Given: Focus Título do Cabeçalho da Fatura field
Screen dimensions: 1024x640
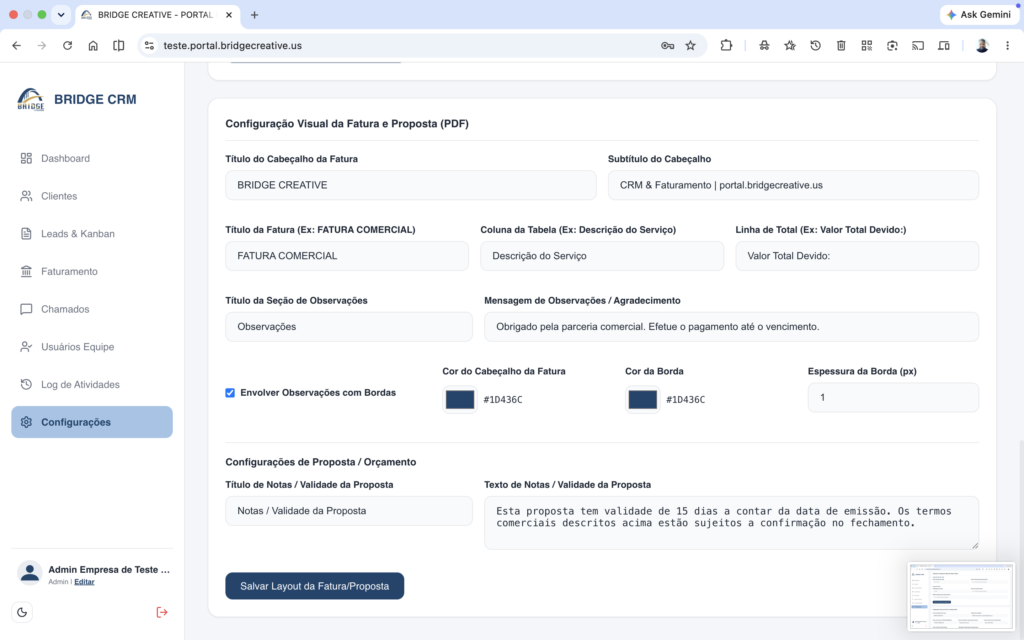Looking at the screenshot, I should pos(411,185).
